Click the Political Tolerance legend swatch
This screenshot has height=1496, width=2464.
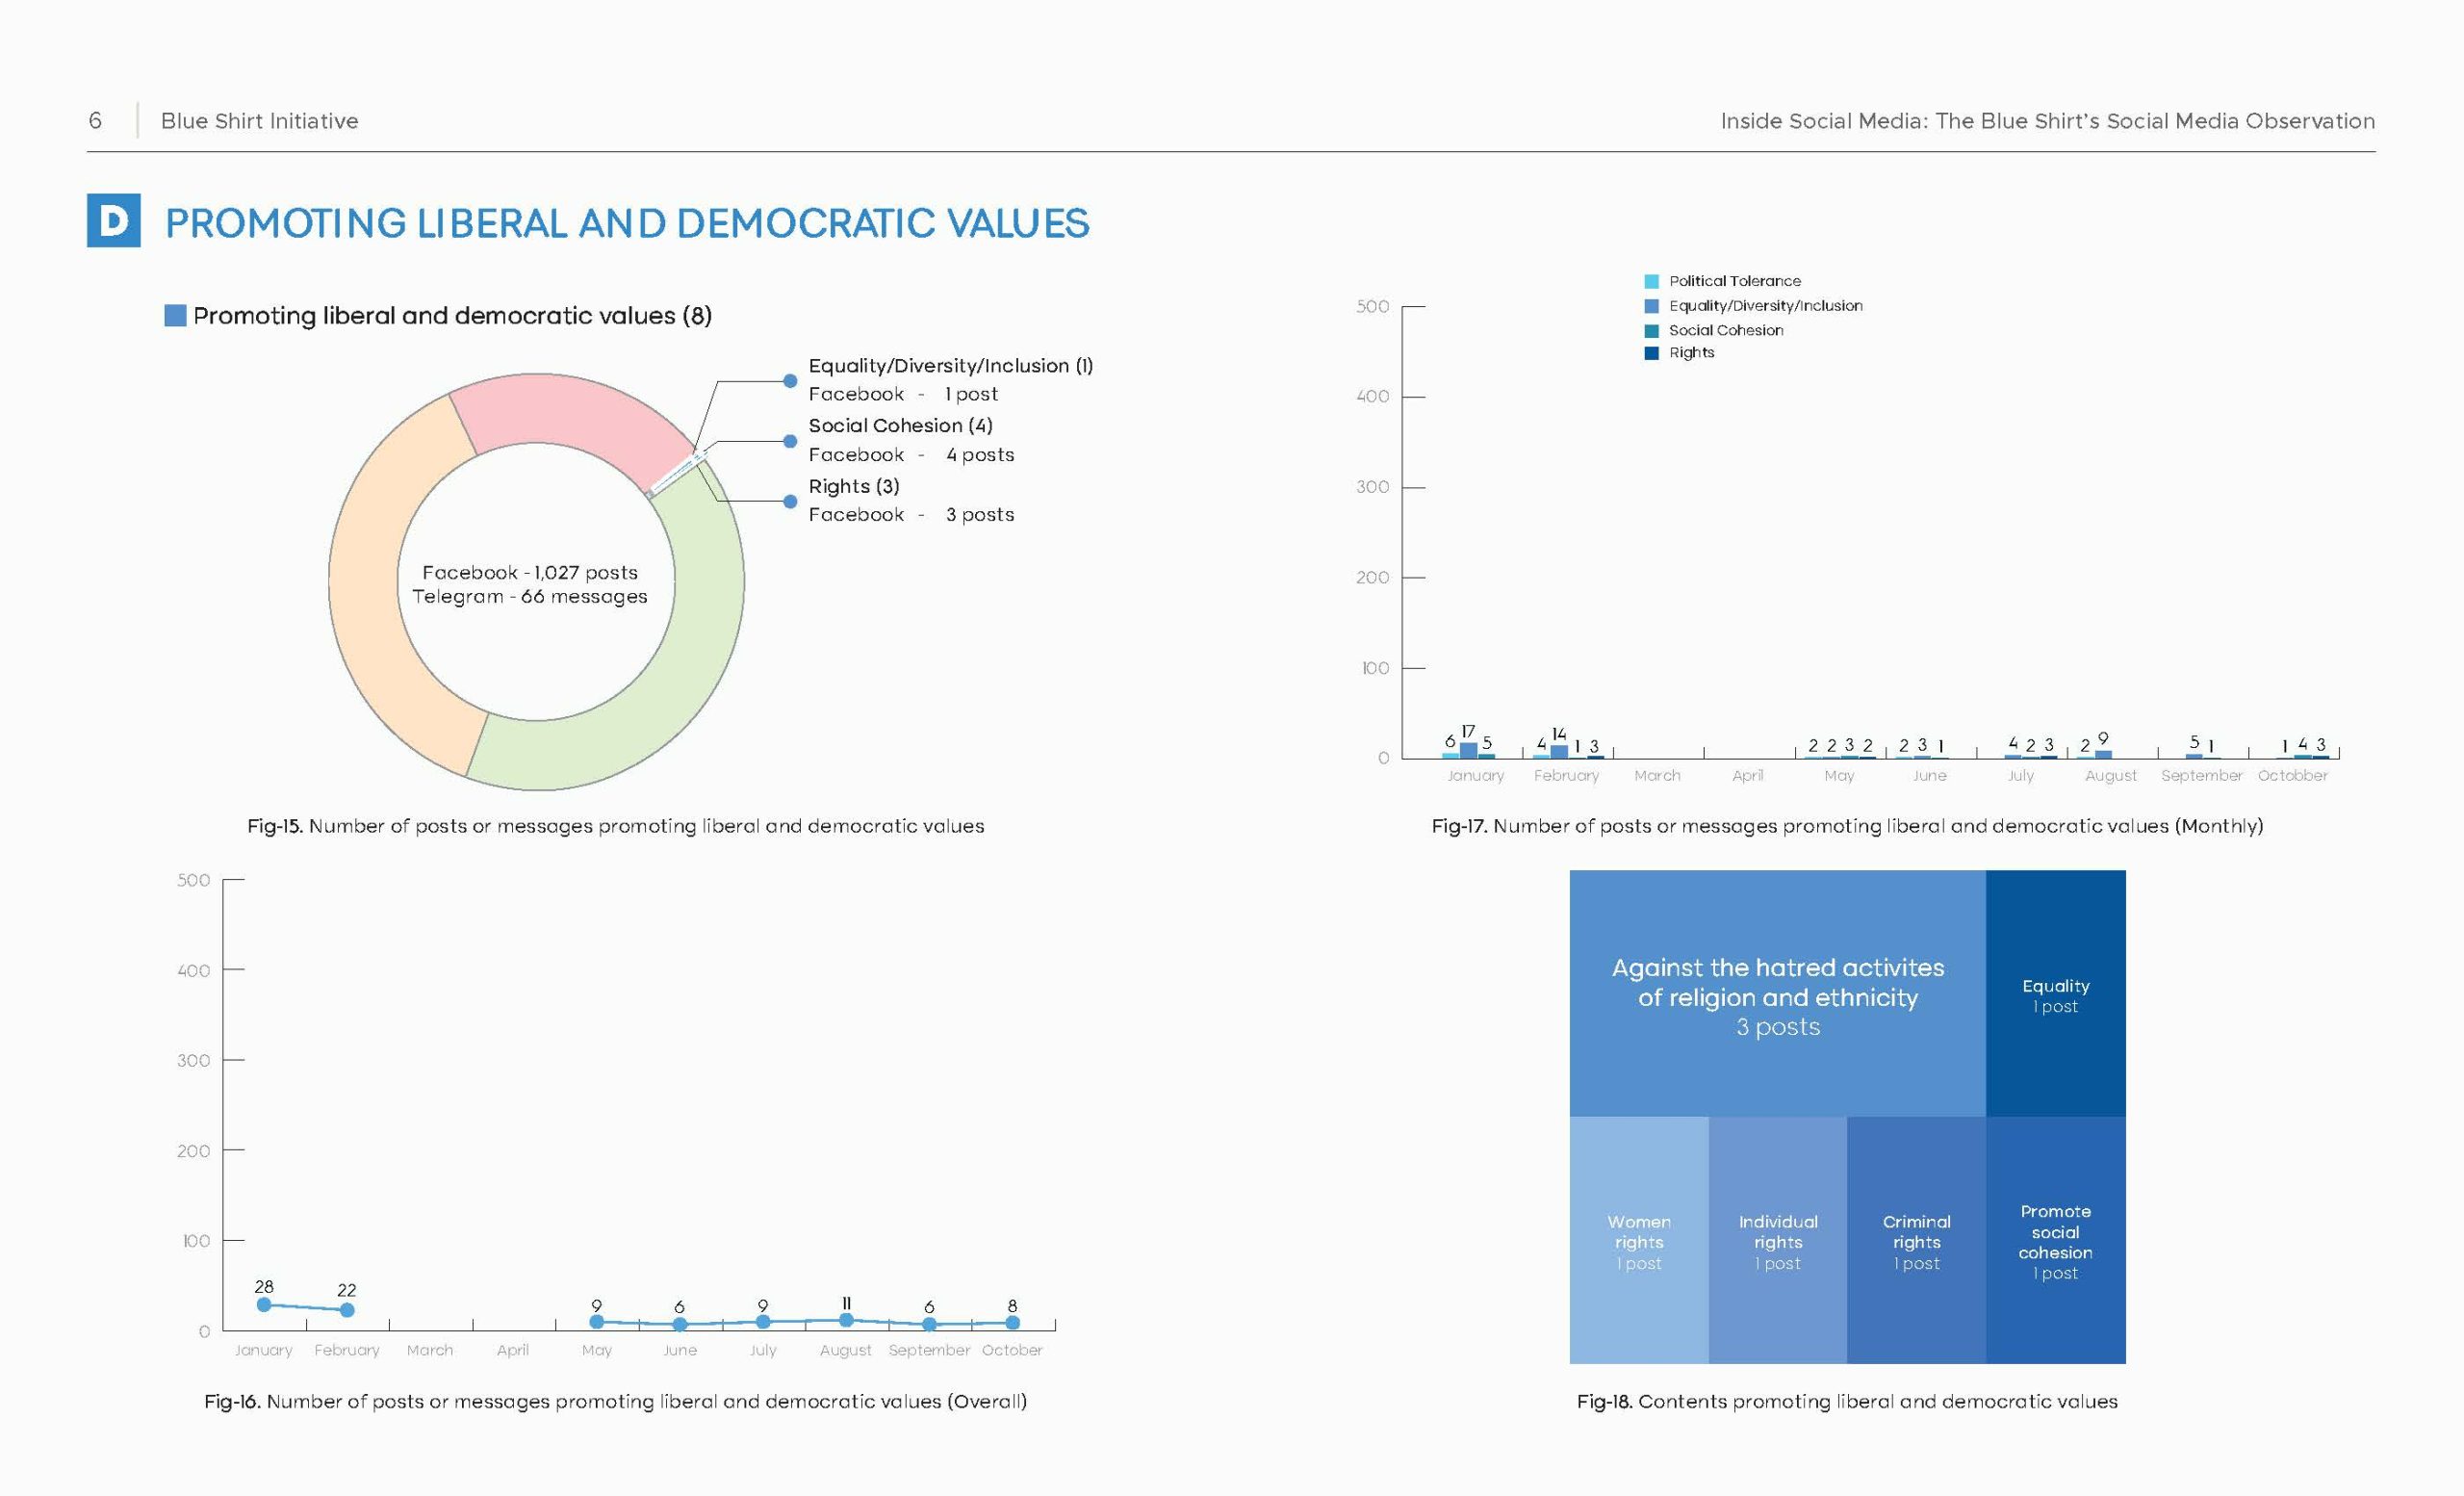point(1651,282)
